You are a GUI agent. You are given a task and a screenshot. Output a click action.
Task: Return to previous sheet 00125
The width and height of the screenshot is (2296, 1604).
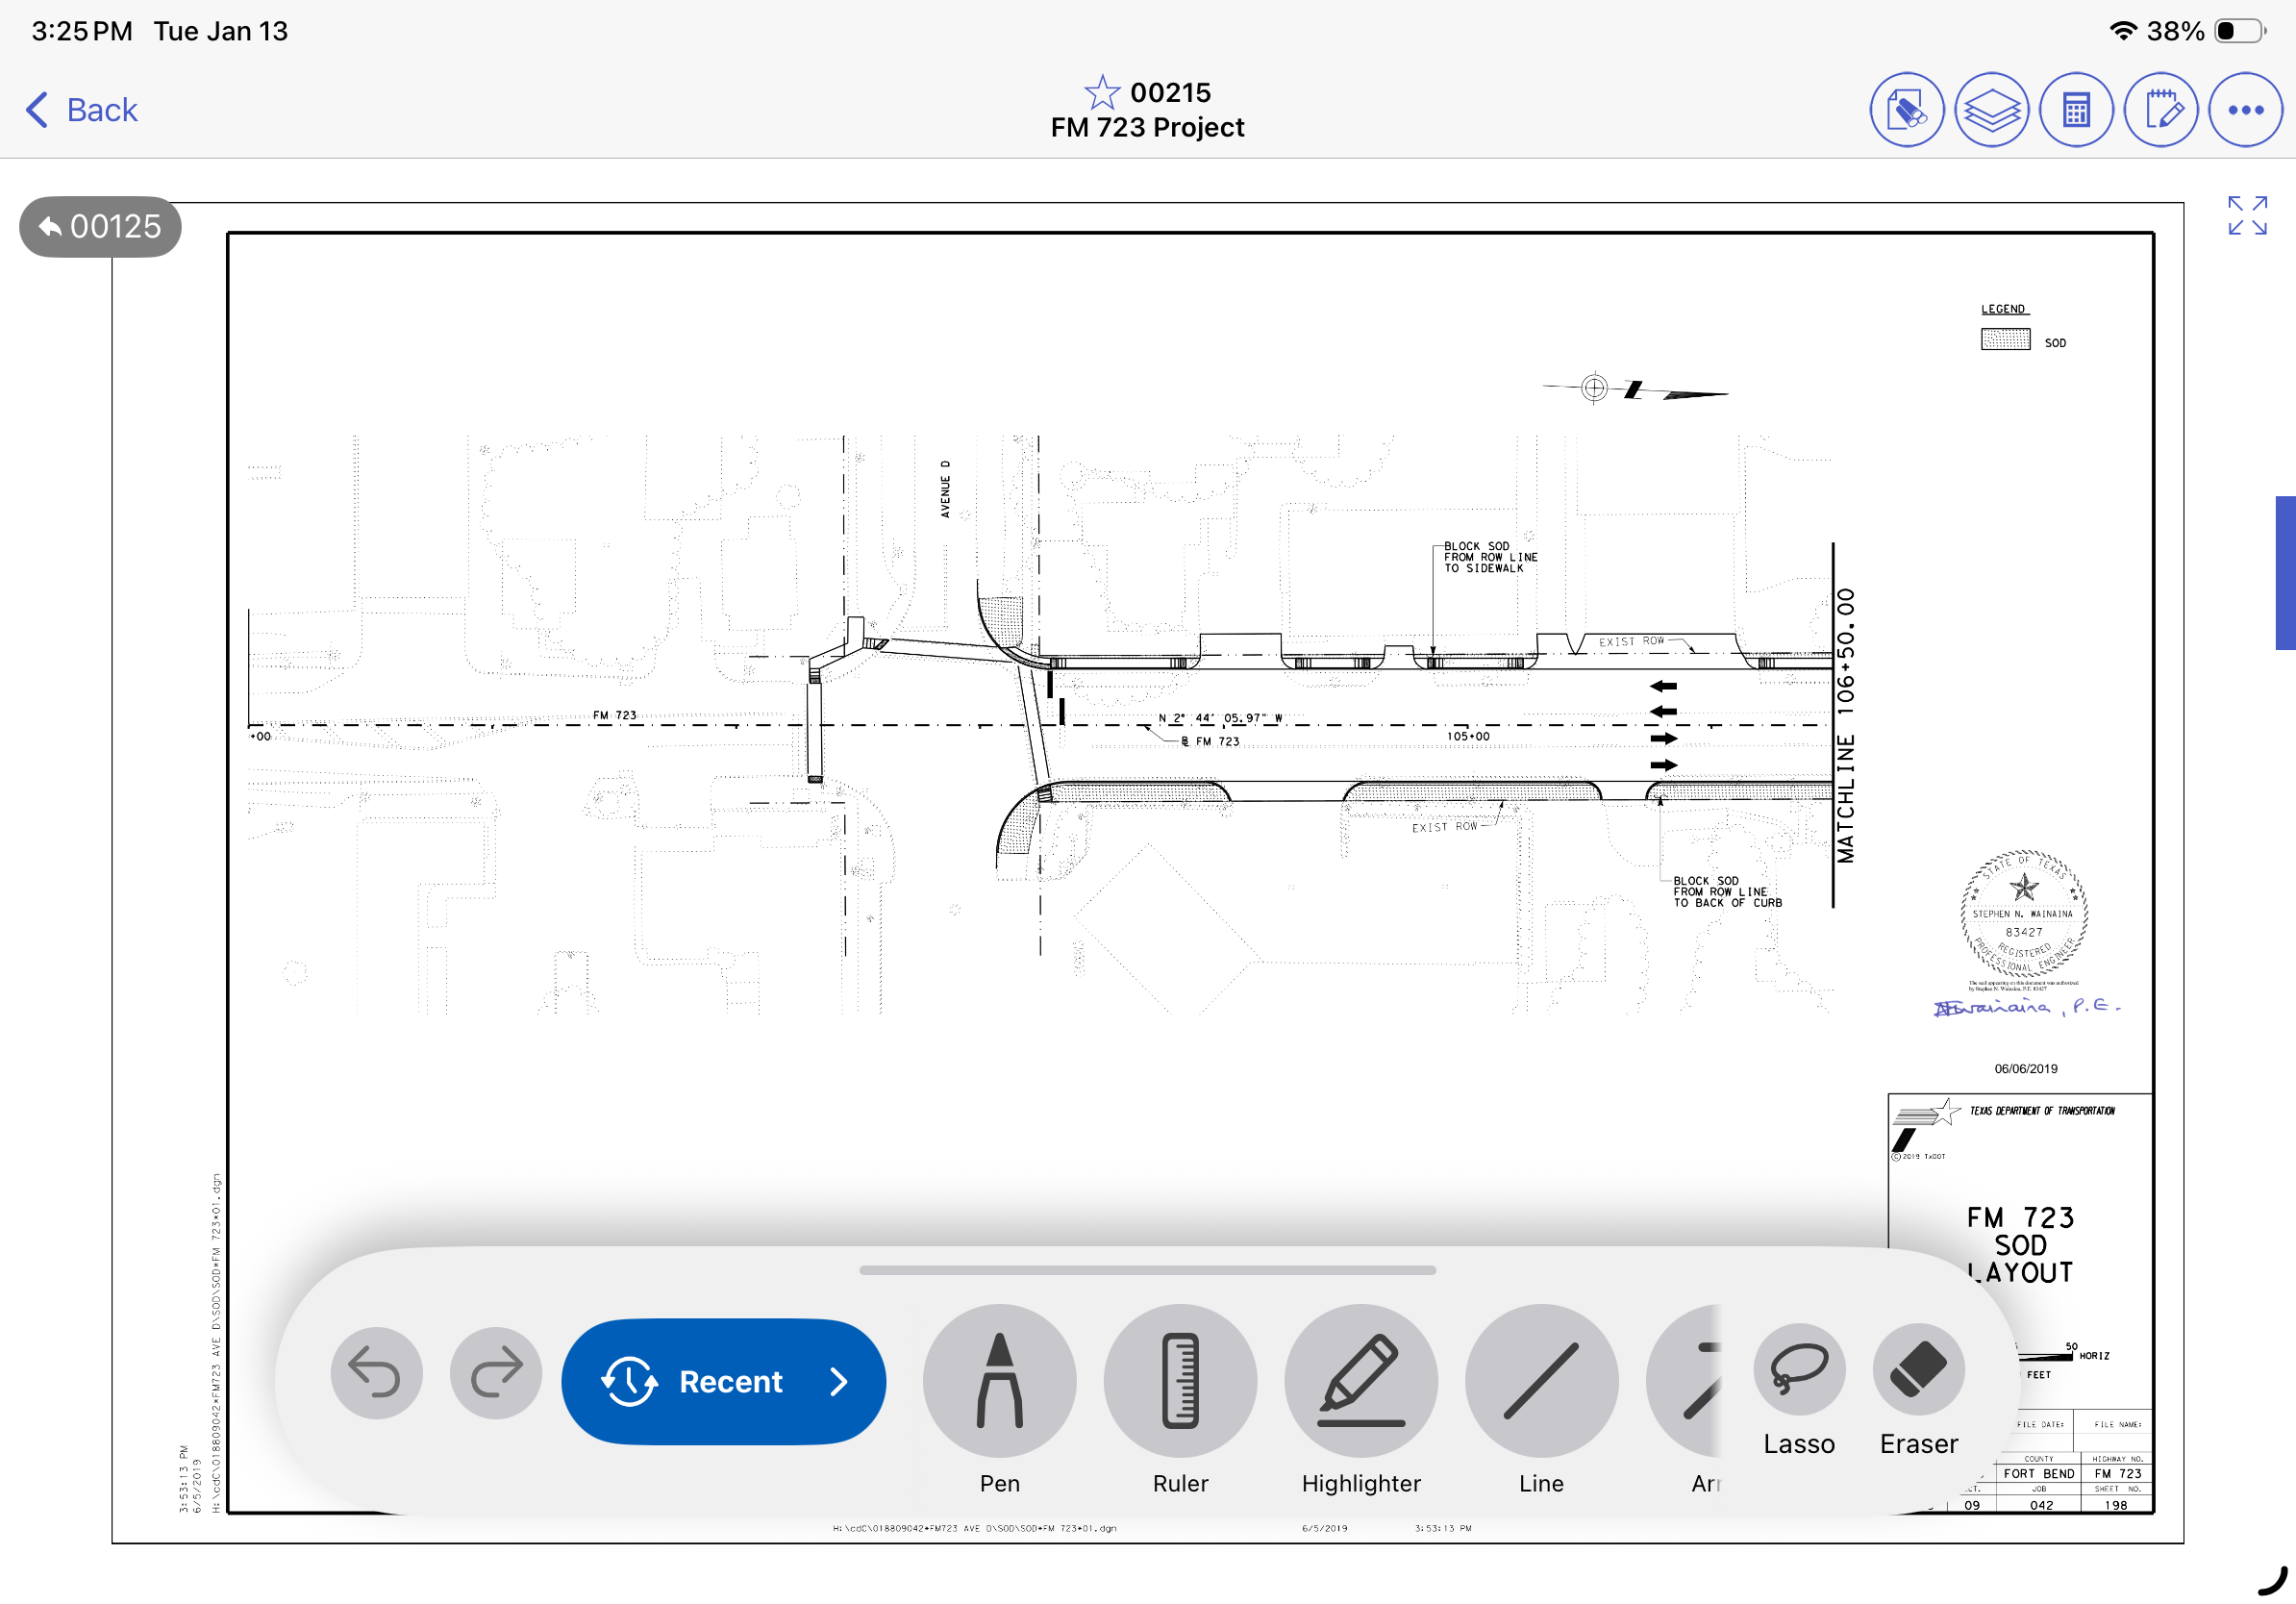pyautogui.click(x=100, y=227)
